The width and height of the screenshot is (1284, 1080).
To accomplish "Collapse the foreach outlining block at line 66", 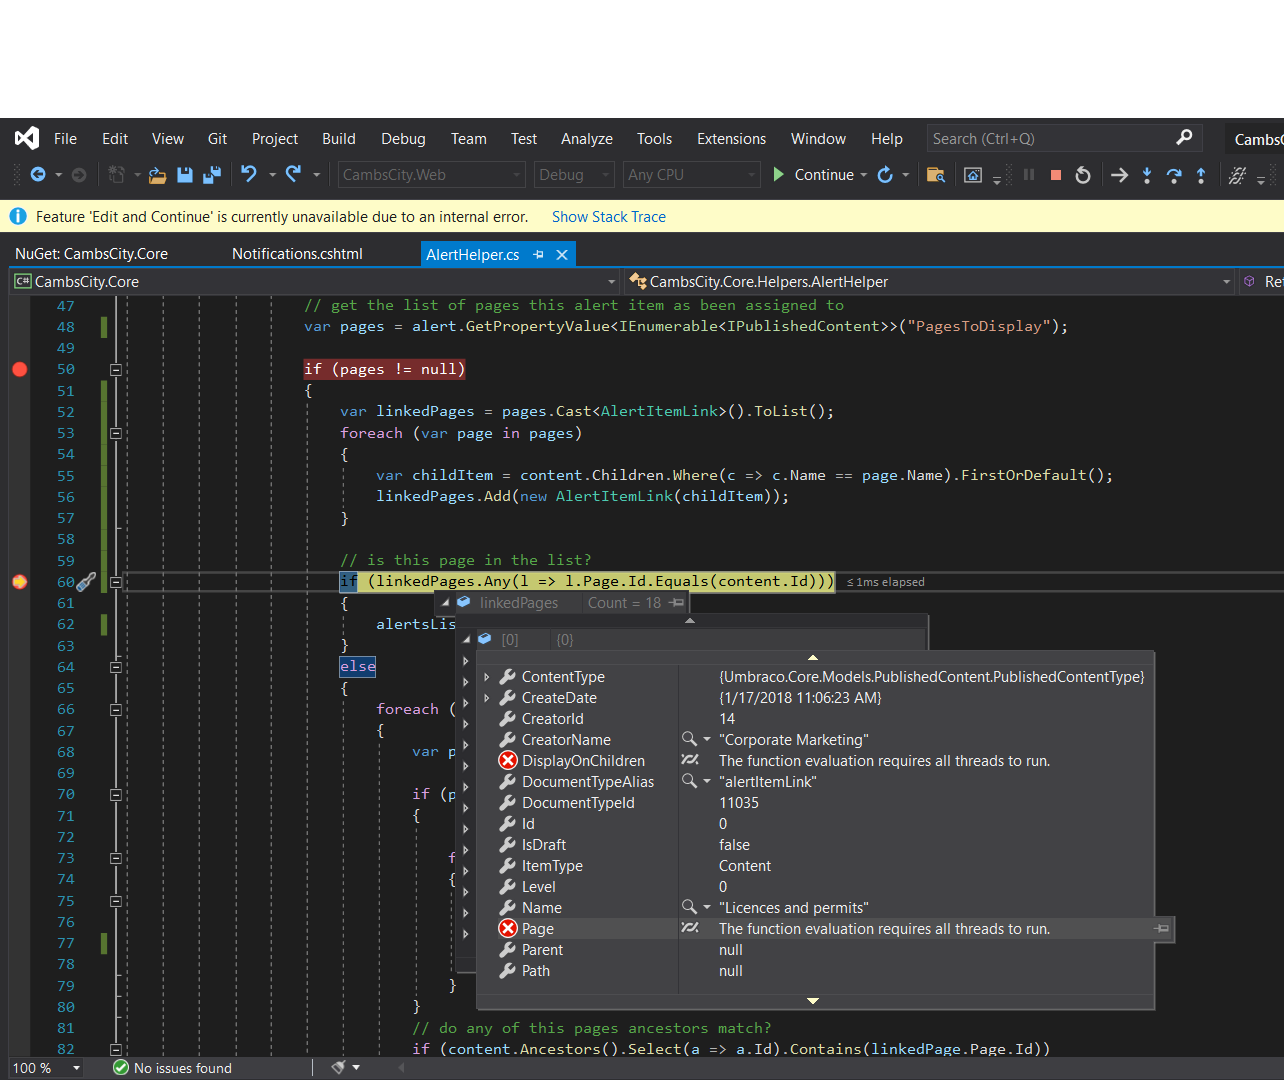I will [x=116, y=710].
